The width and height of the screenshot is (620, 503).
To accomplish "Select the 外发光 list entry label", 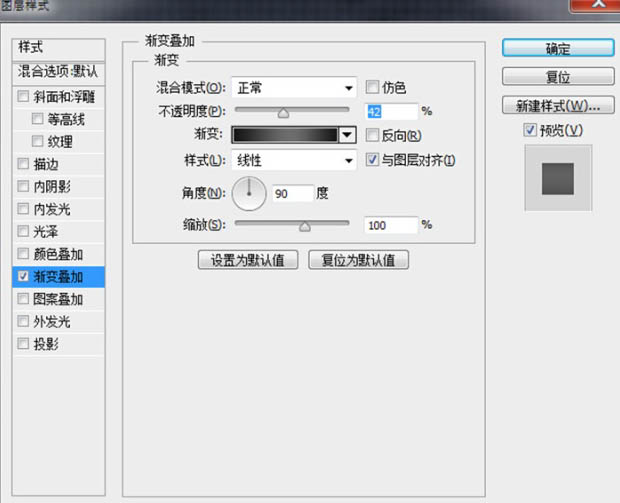I will point(52,321).
